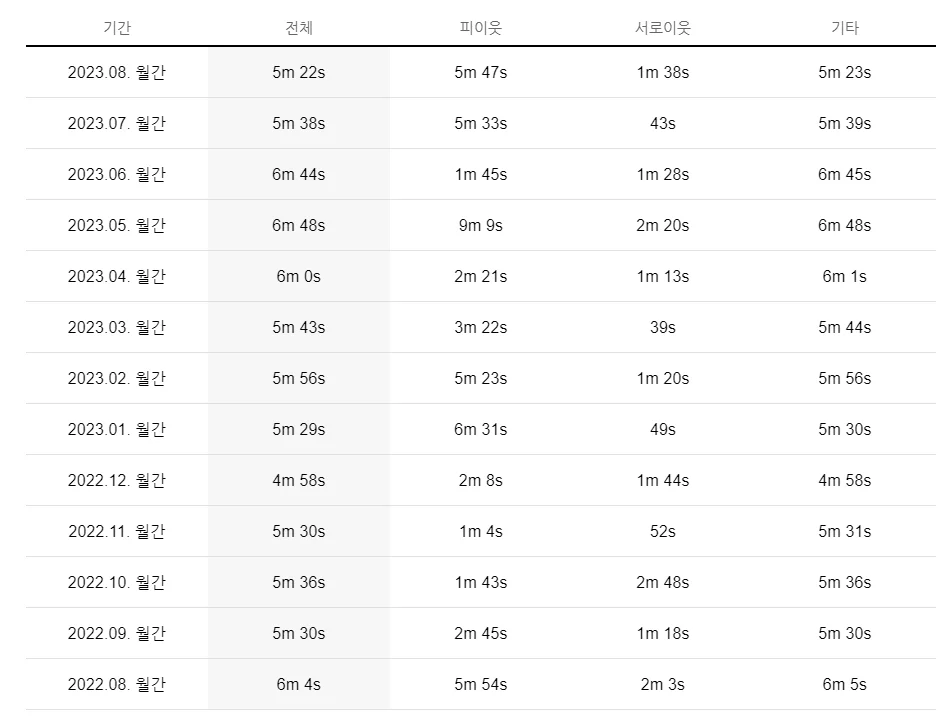Screen dimensions: 952x721
Task: Click the 6m 5s cell in 기타
Action: (x=845, y=684)
